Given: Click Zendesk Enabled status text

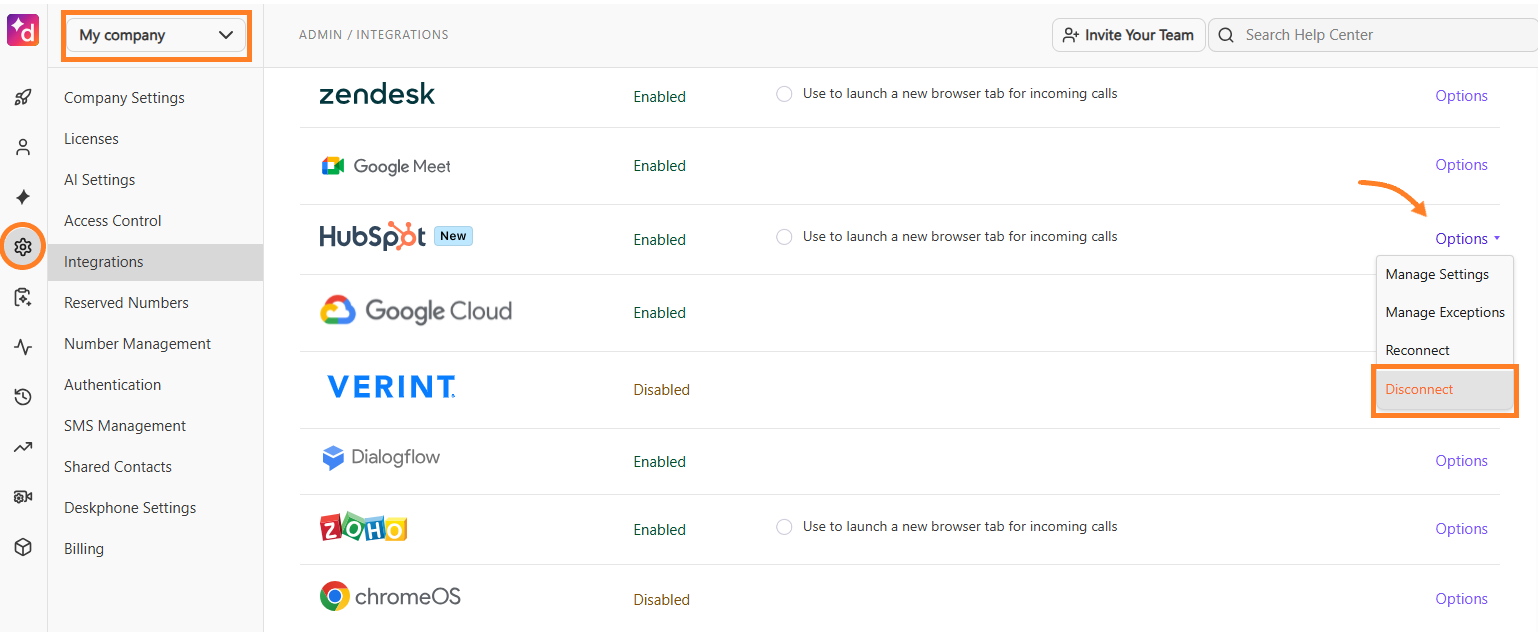Looking at the screenshot, I should click(x=659, y=97).
